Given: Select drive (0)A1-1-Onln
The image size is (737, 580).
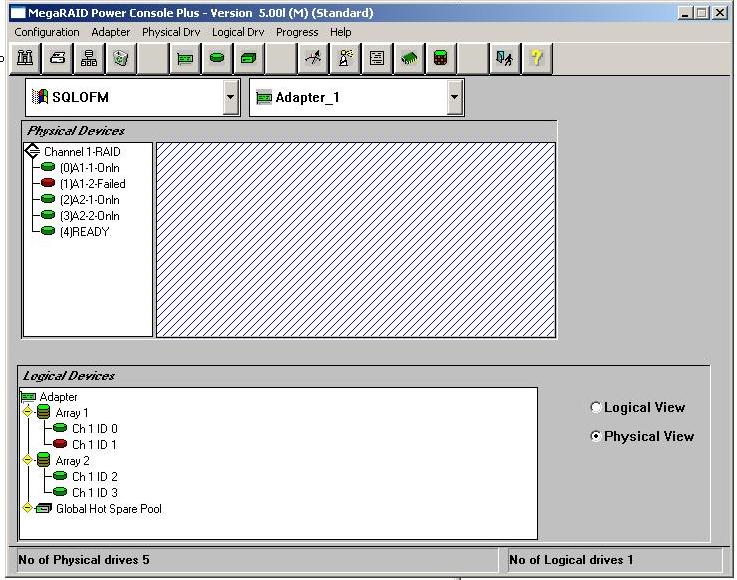Looking at the screenshot, I should coord(90,168).
